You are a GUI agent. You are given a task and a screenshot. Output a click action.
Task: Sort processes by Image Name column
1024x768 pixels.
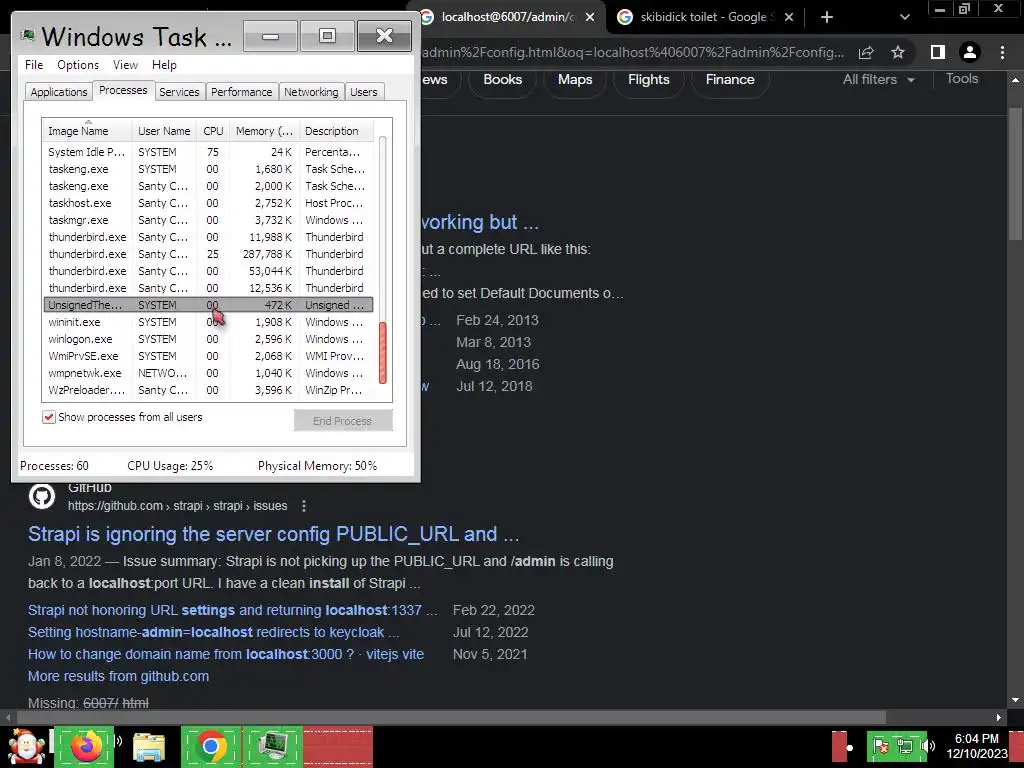pos(88,131)
